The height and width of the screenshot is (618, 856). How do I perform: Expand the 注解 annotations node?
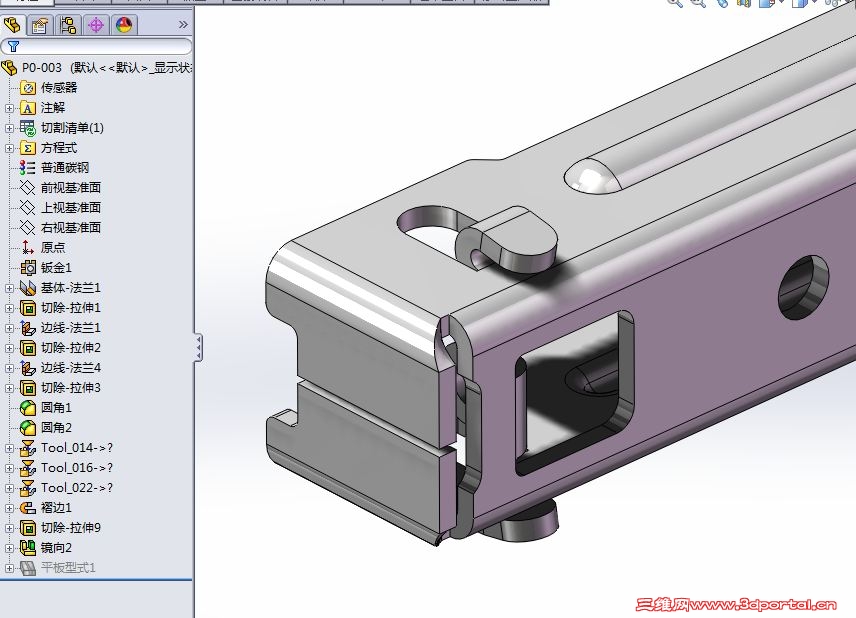coord(9,108)
